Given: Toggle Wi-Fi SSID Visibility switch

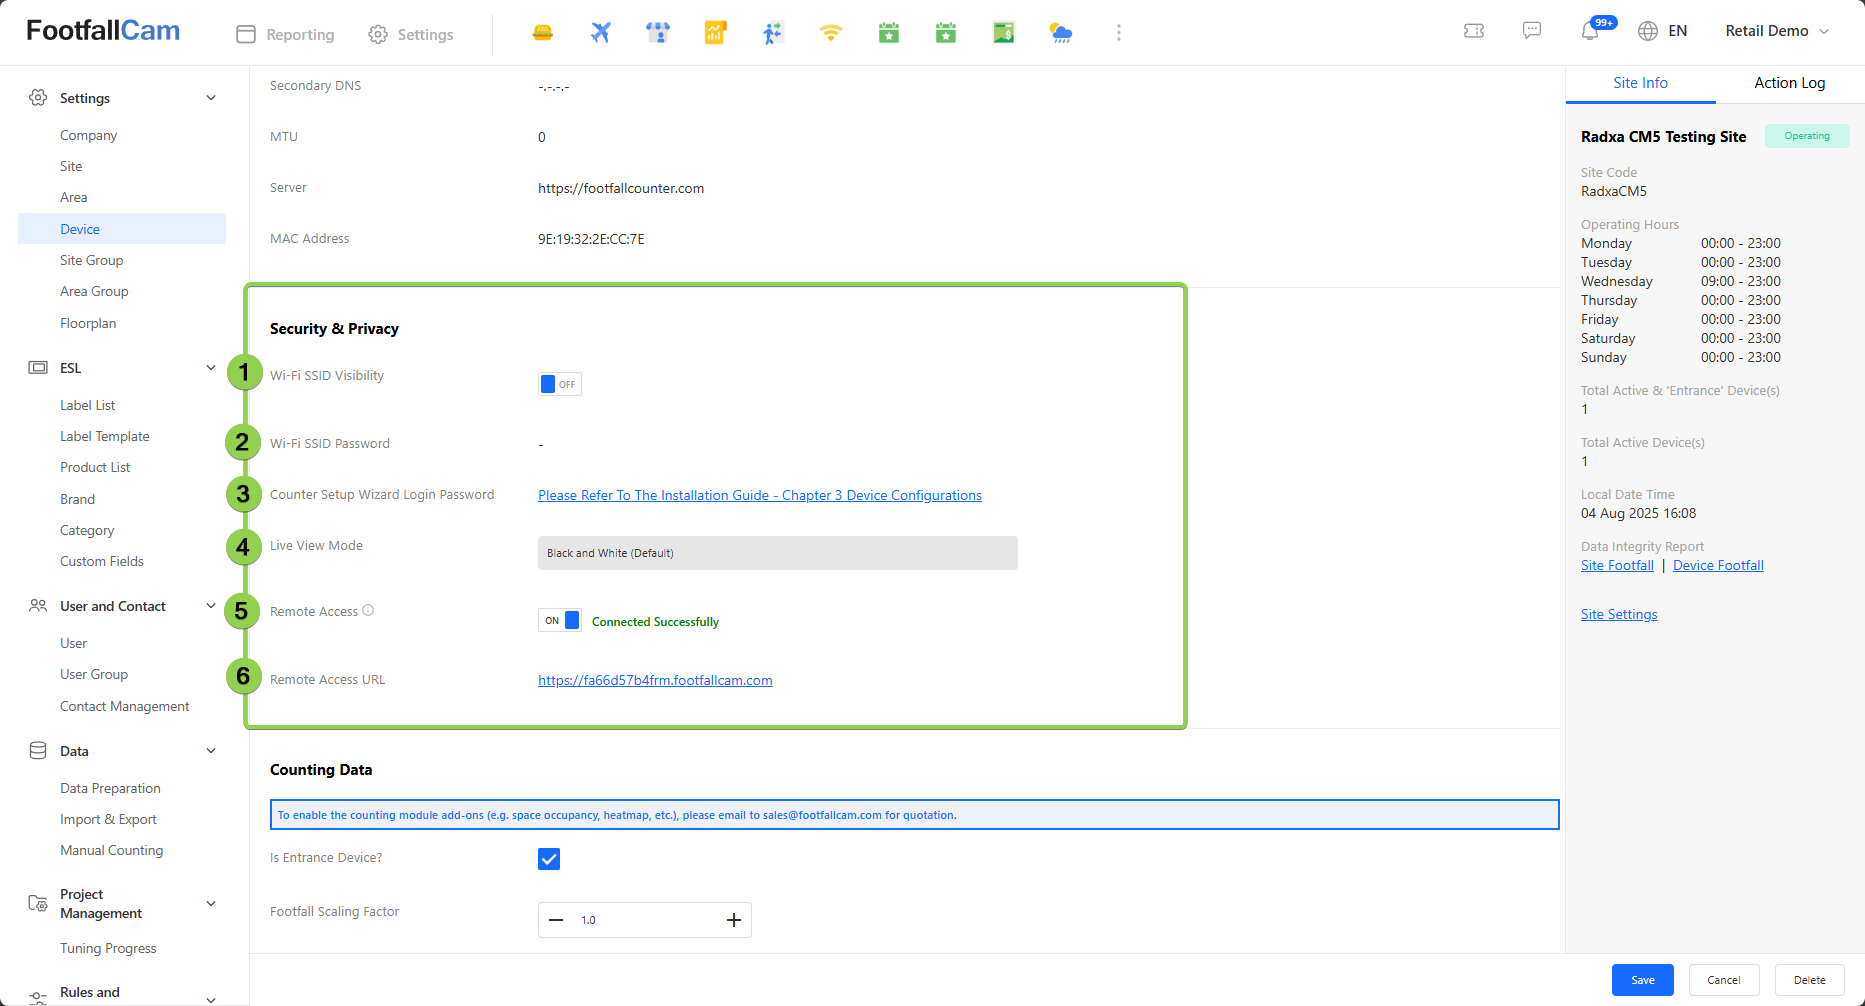Looking at the screenshot, I should point(559,384).
